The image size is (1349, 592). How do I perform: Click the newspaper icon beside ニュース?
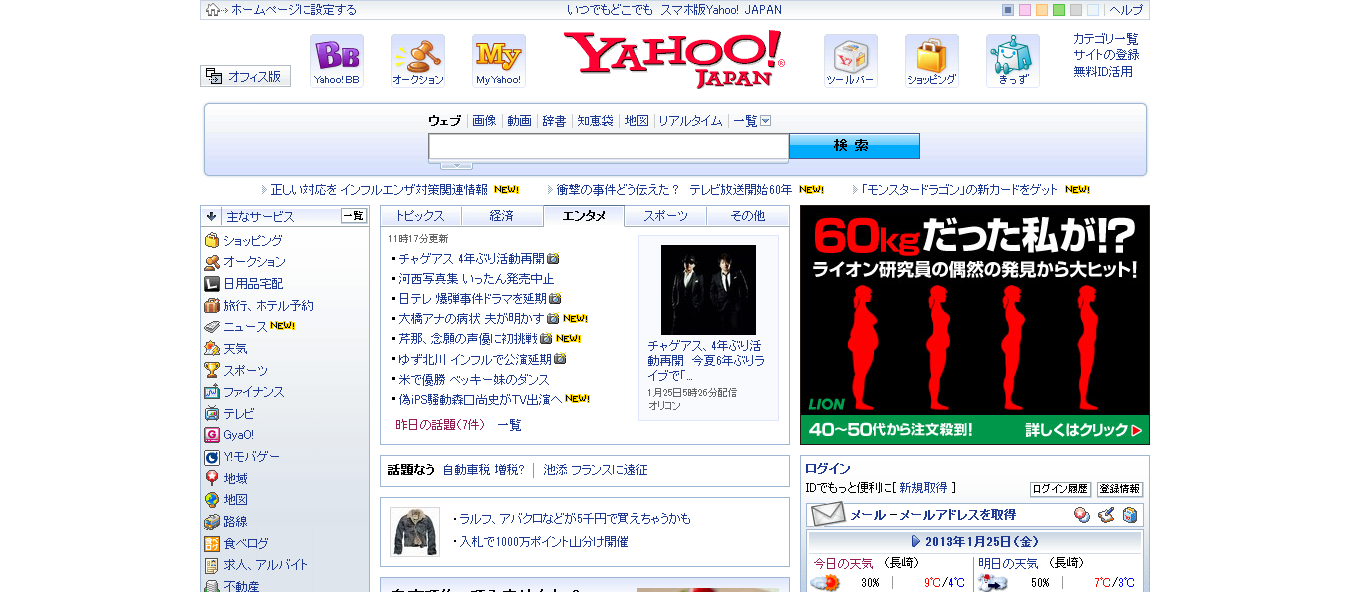pos(212,327)
